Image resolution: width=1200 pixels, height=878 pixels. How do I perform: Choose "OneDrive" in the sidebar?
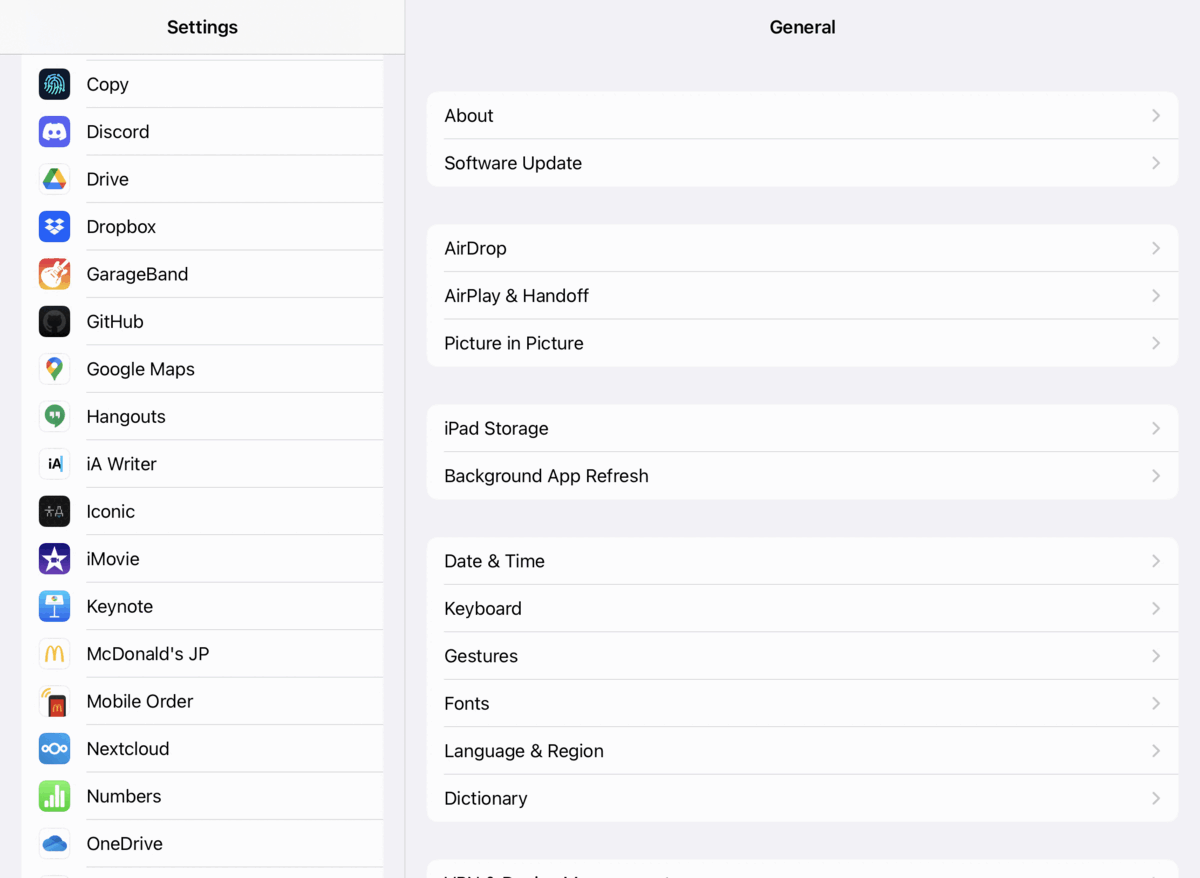pyautogui.click(x=124, y=844)
